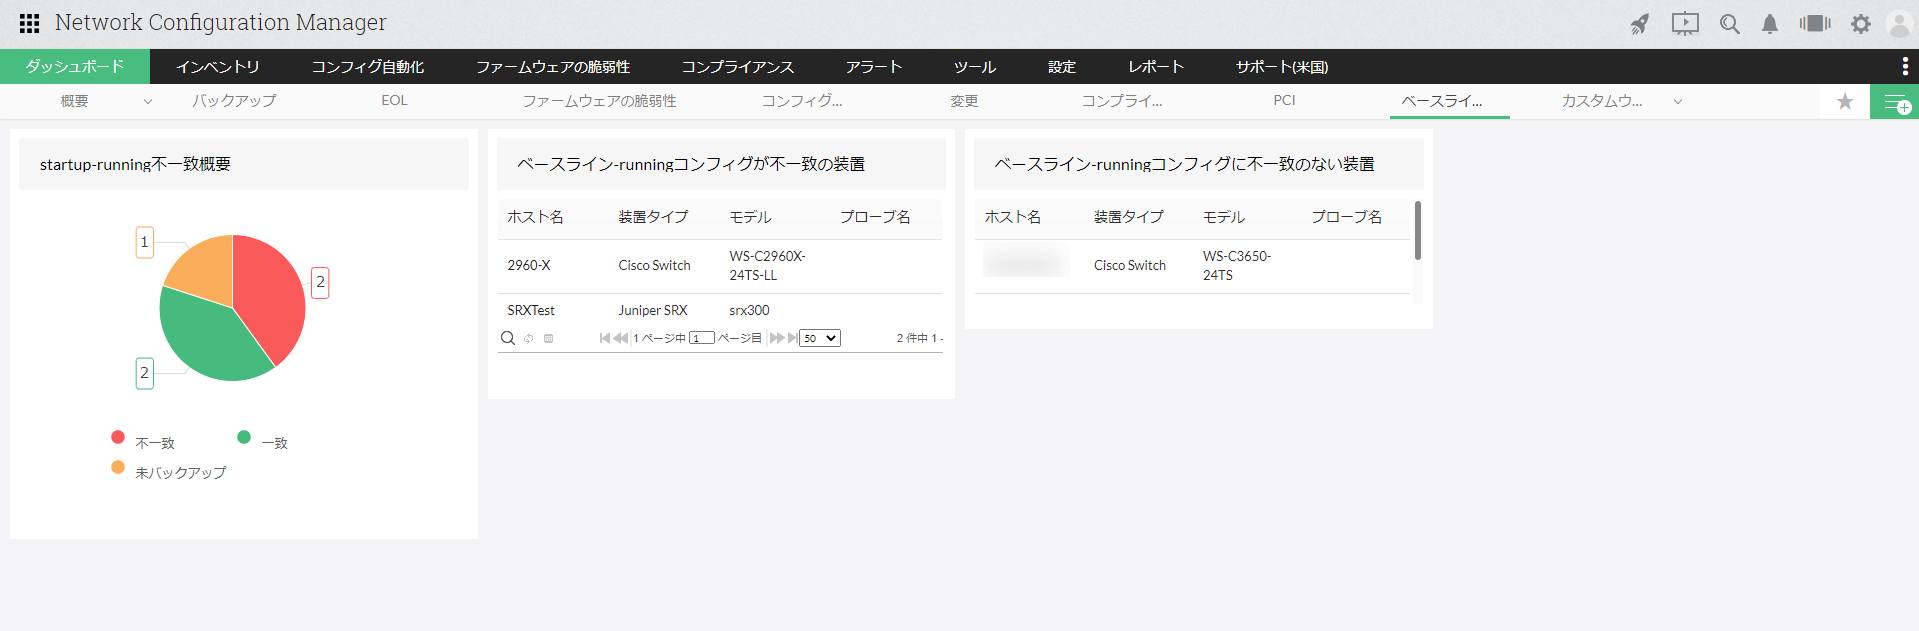1919x631 pixels.
Task: Click the rocket quick-start icon
Action: click(1640, 24)
